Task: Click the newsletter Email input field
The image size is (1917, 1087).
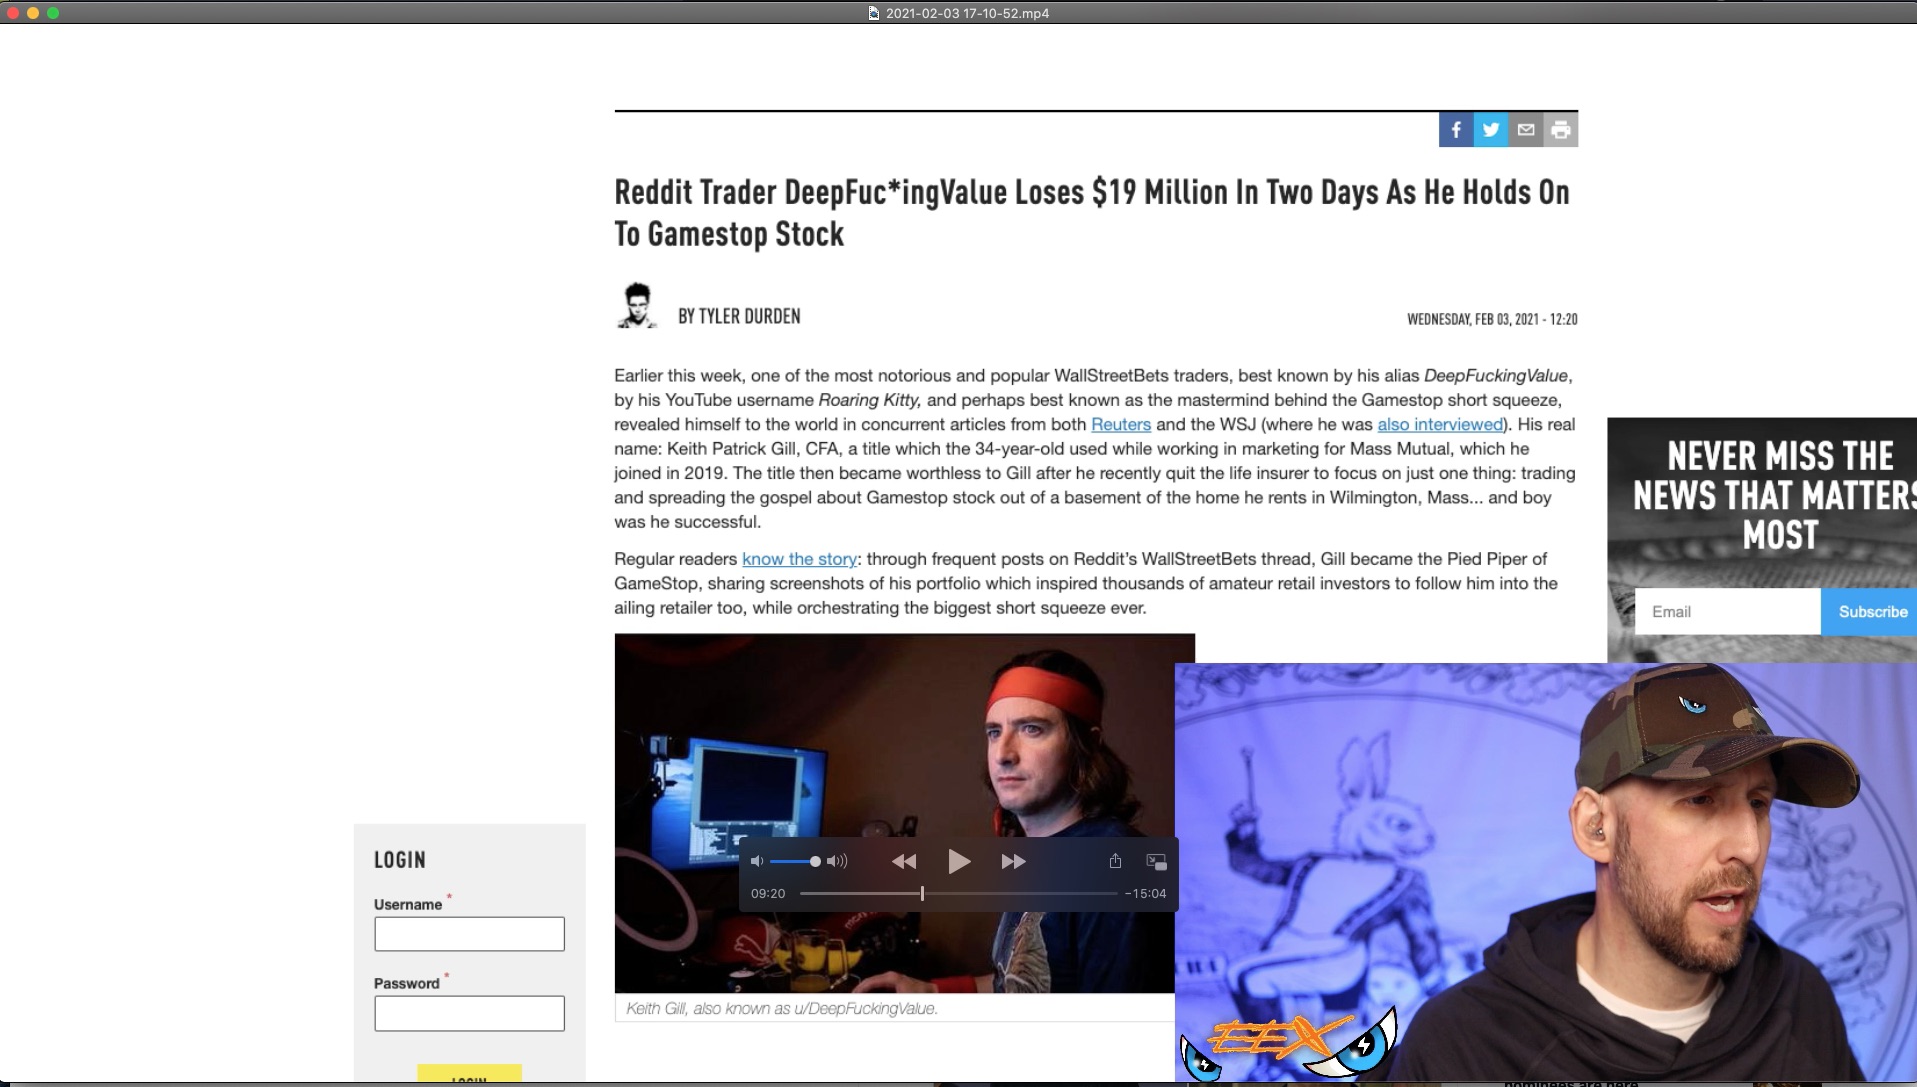Action: pyautogui.click(x=1727, y=612)
